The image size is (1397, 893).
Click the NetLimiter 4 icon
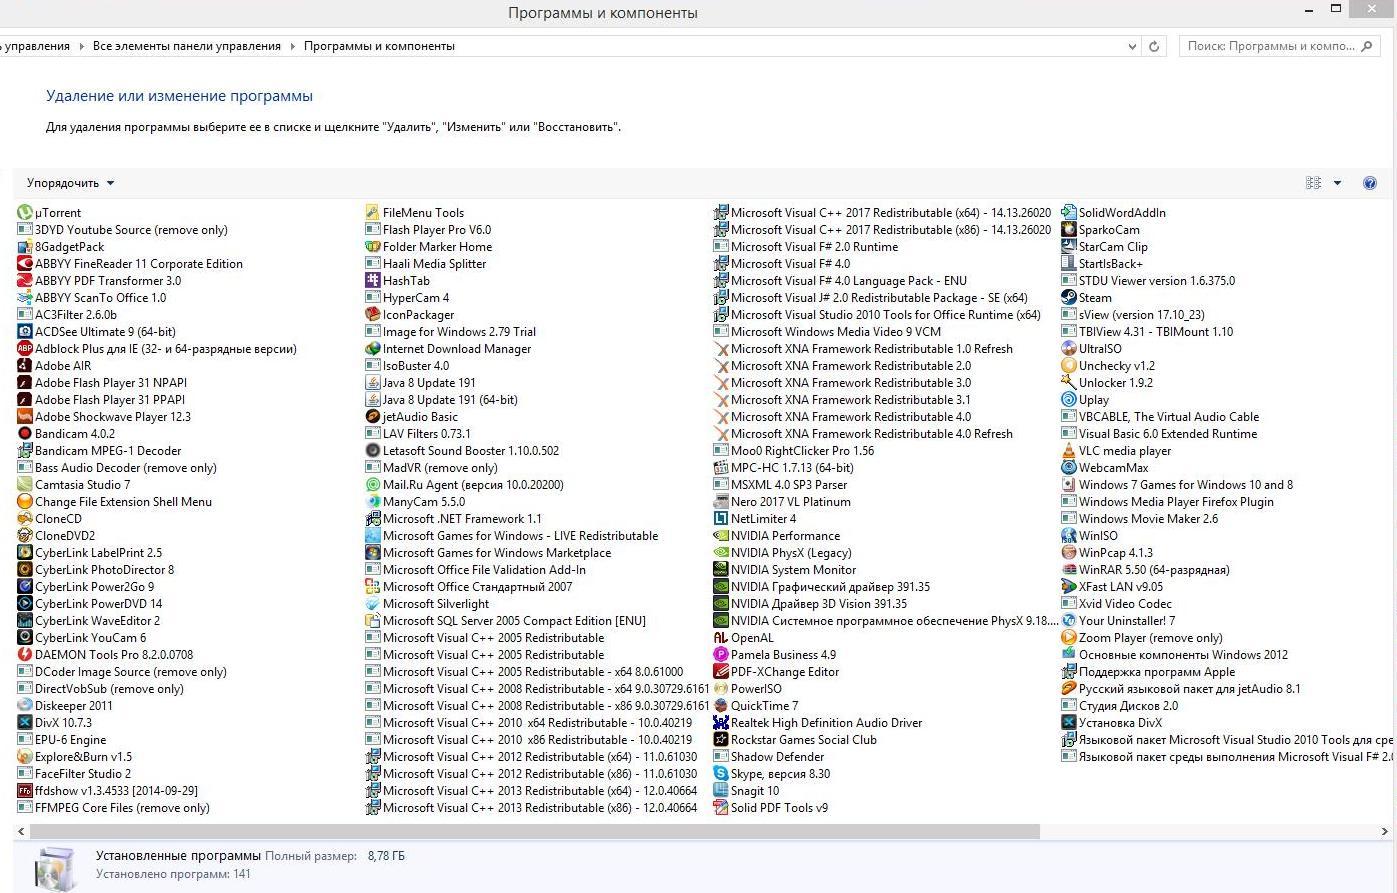click(x=721, y=518)
